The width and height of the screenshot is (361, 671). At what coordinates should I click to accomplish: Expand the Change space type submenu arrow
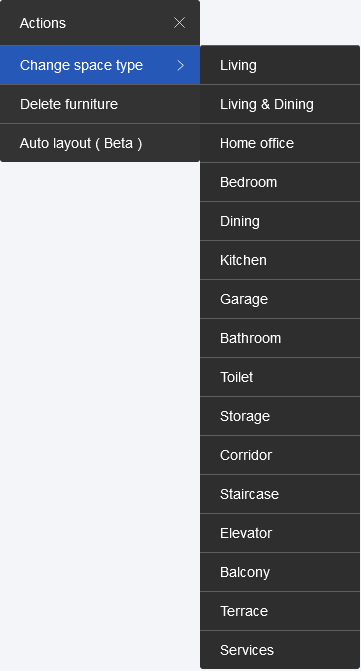pos(180,65)
